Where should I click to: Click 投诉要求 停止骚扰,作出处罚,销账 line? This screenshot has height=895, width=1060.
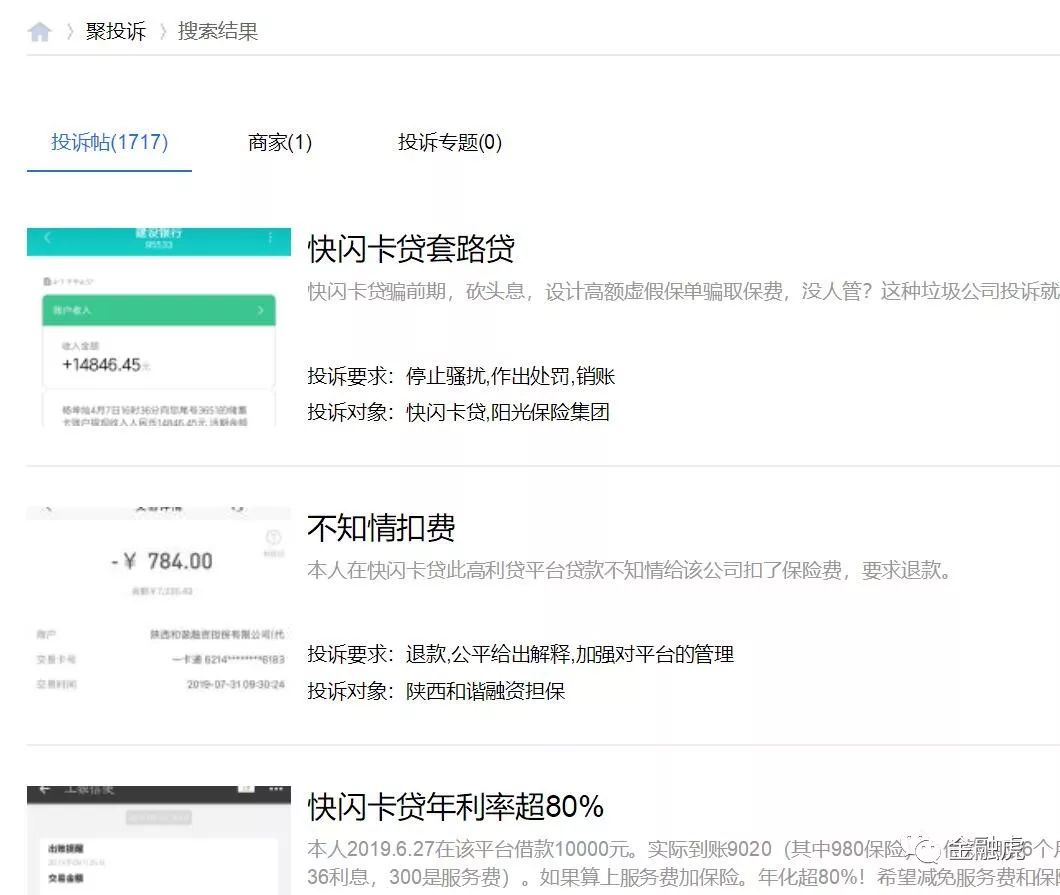461,376
